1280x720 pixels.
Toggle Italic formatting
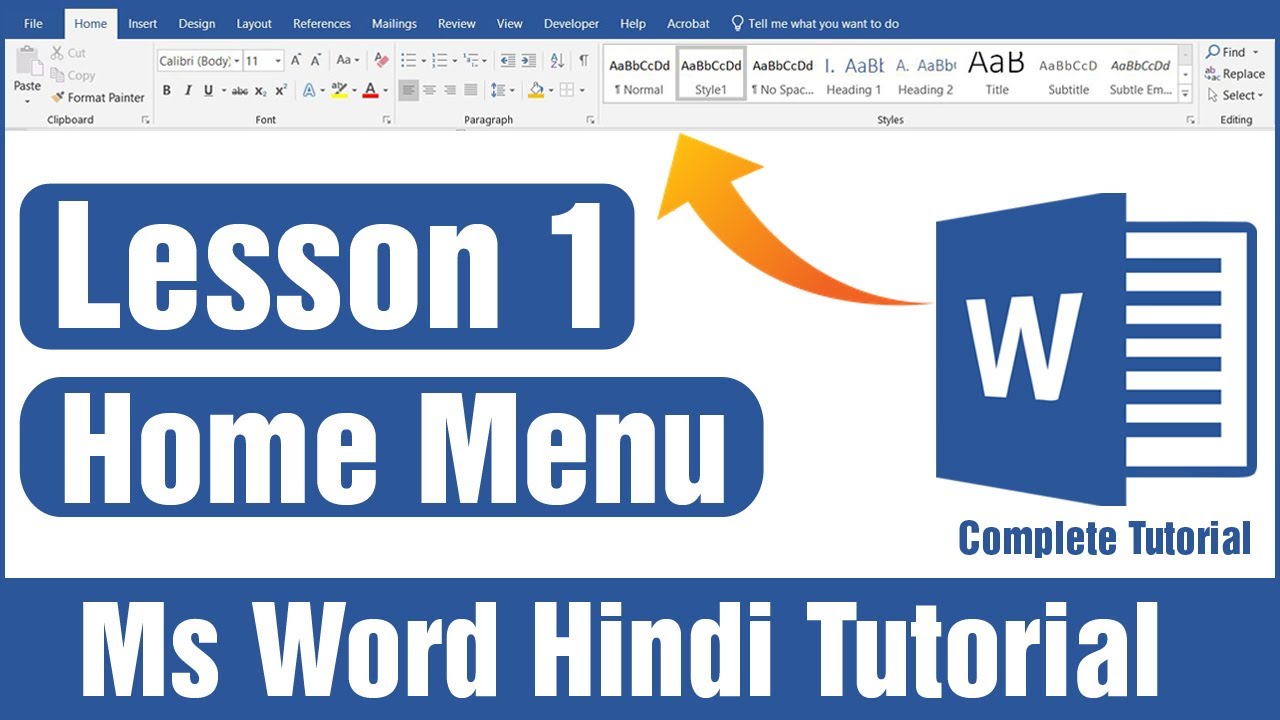[187, 91]
